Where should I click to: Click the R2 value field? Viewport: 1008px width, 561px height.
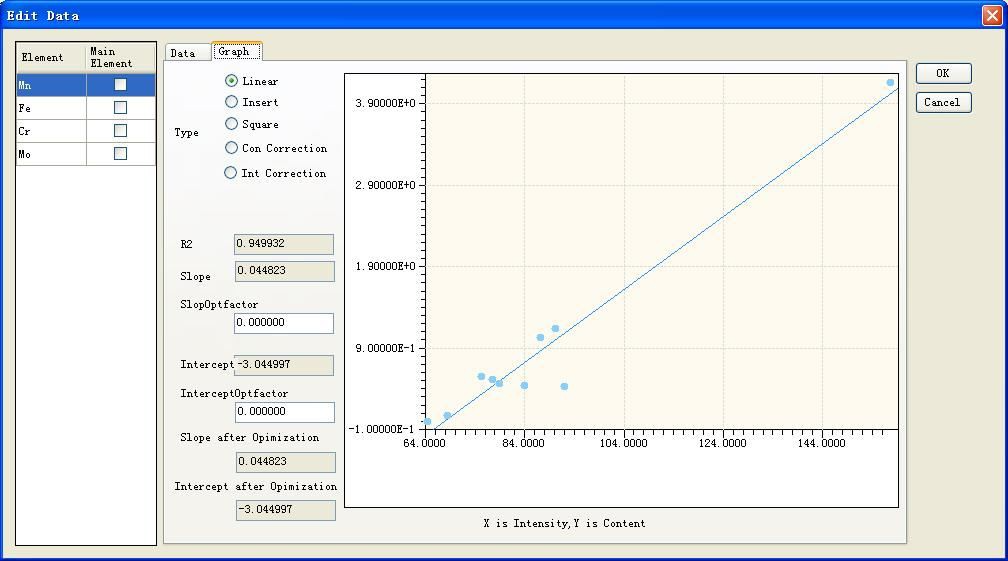pyautogui.click(x=284, y=244)
